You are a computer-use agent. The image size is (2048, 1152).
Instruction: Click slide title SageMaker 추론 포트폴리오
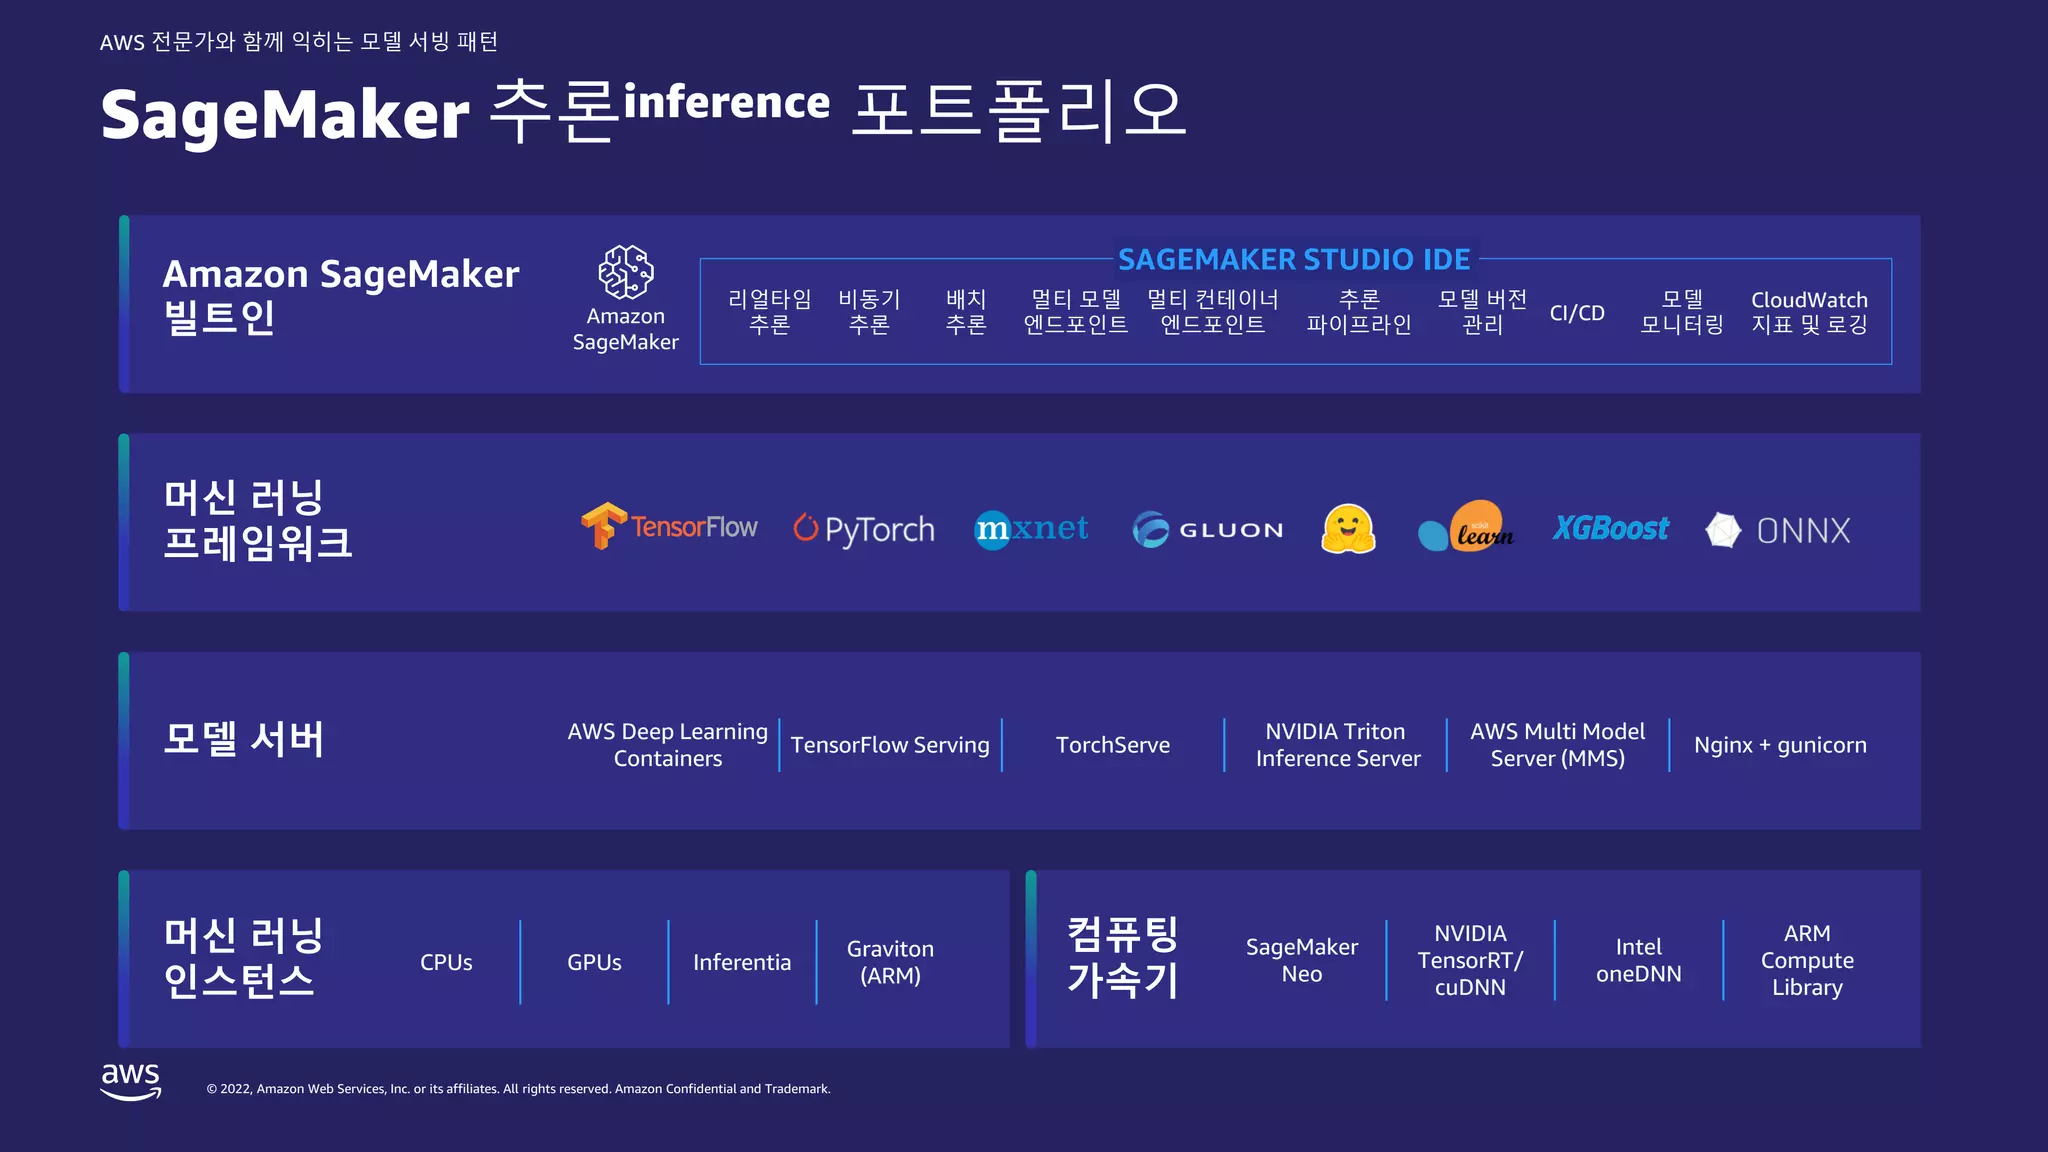click(644, 112)
